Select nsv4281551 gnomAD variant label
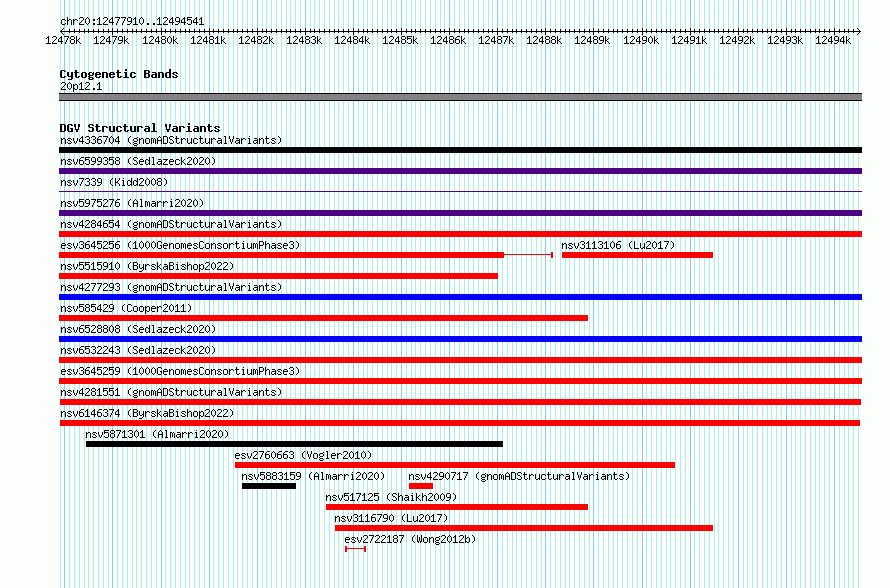This screenshot has width=890, height=588. point(171,392)
